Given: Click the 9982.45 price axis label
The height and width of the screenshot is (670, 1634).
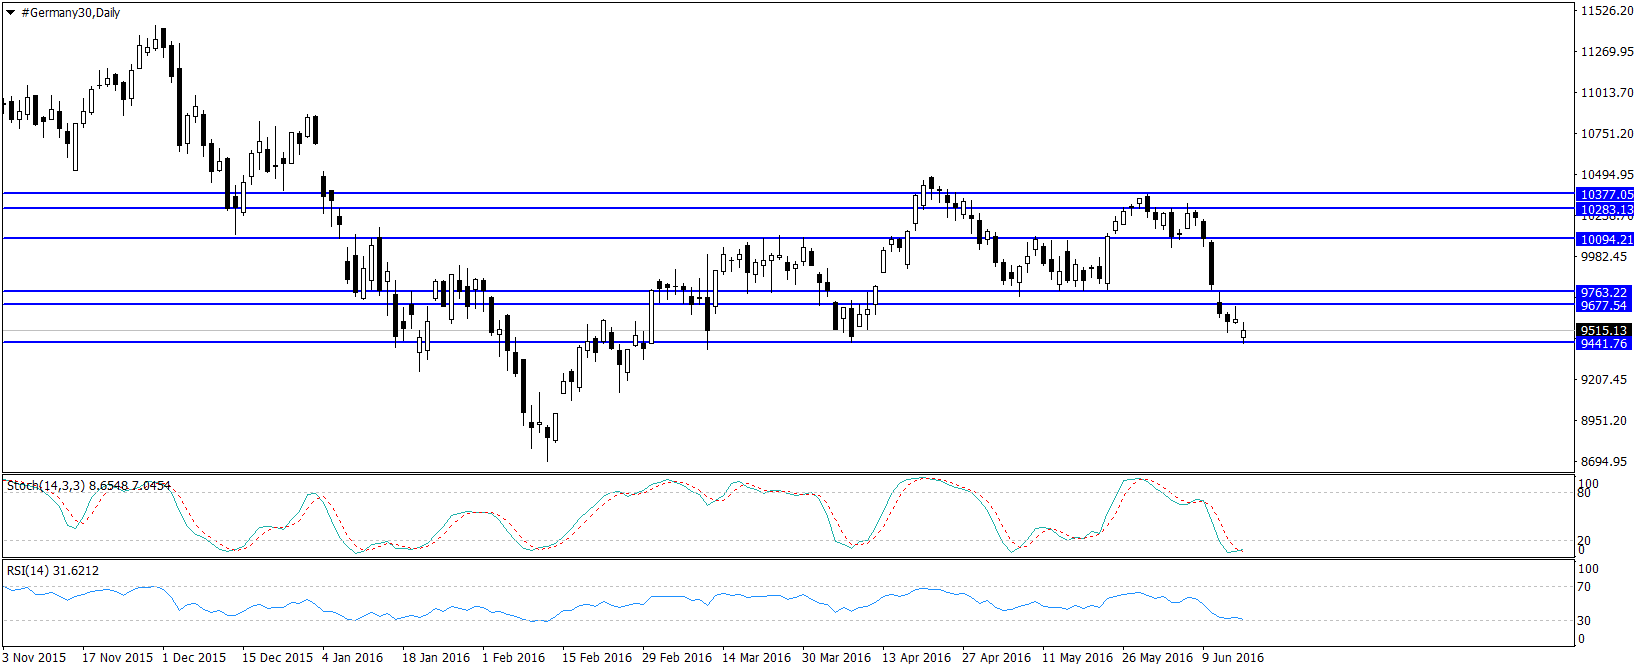Looking at the screenshot, I should 1604,257.
